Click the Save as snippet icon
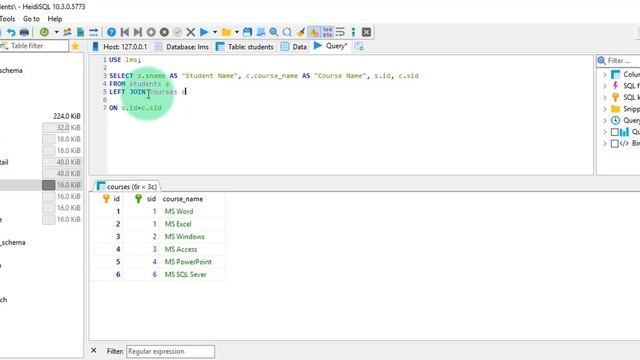This screenshot has width=640, height=360. (x=260, y=32)
